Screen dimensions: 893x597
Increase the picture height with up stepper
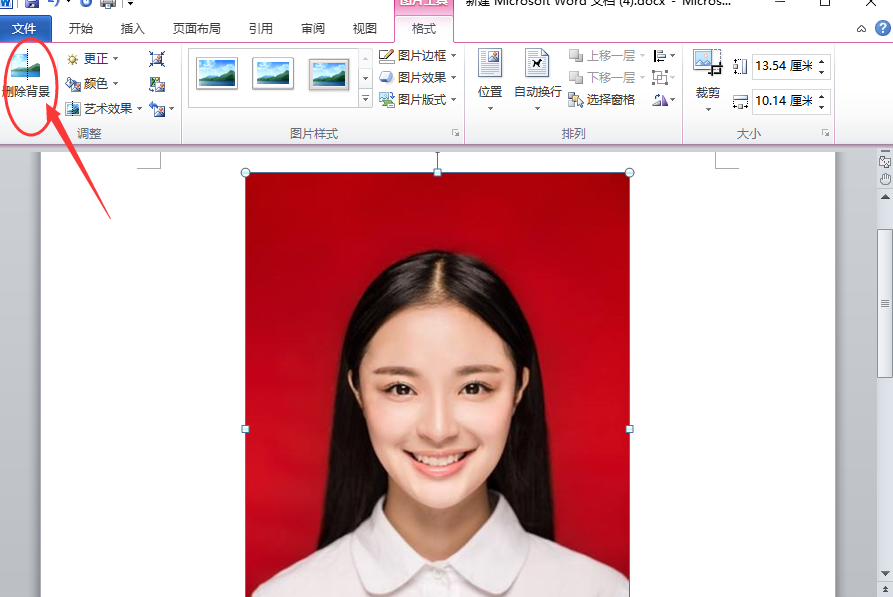pos(821,61)
